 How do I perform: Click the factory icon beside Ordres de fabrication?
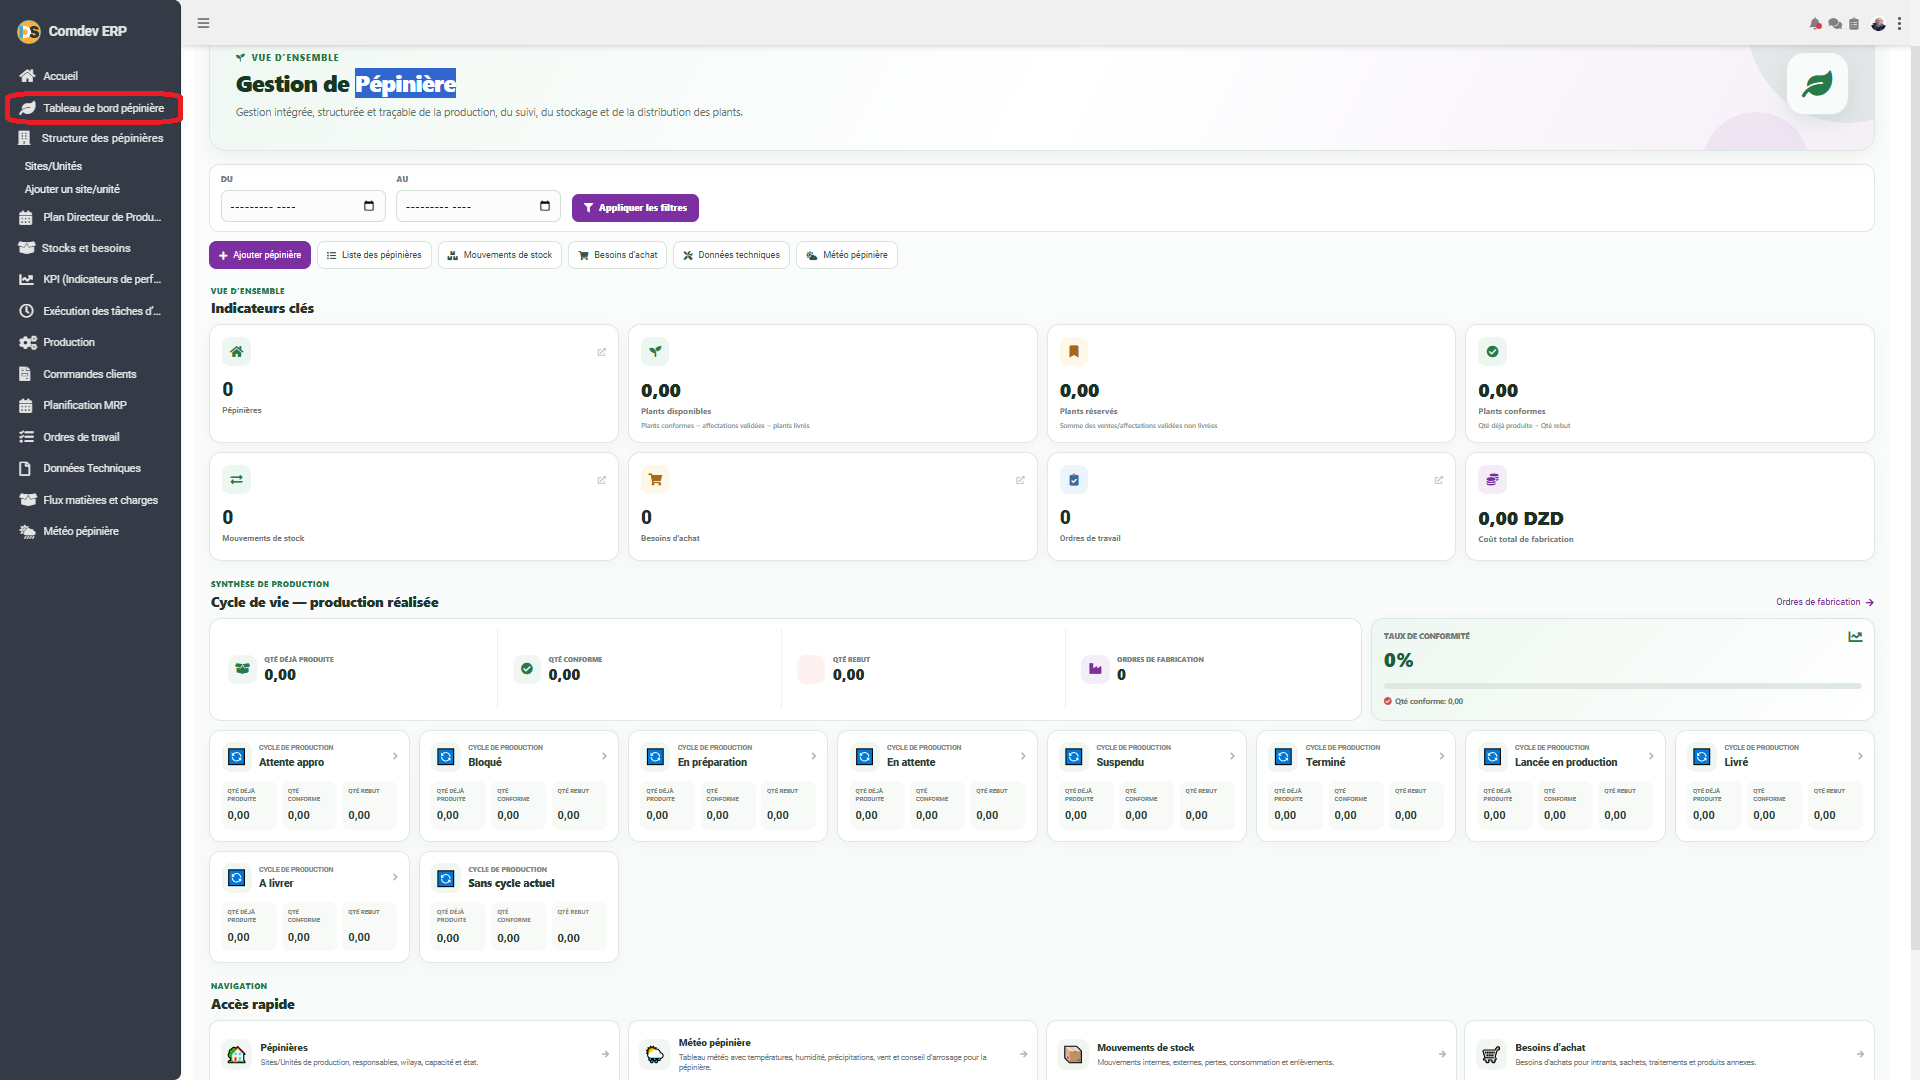tap(1095, 669)
